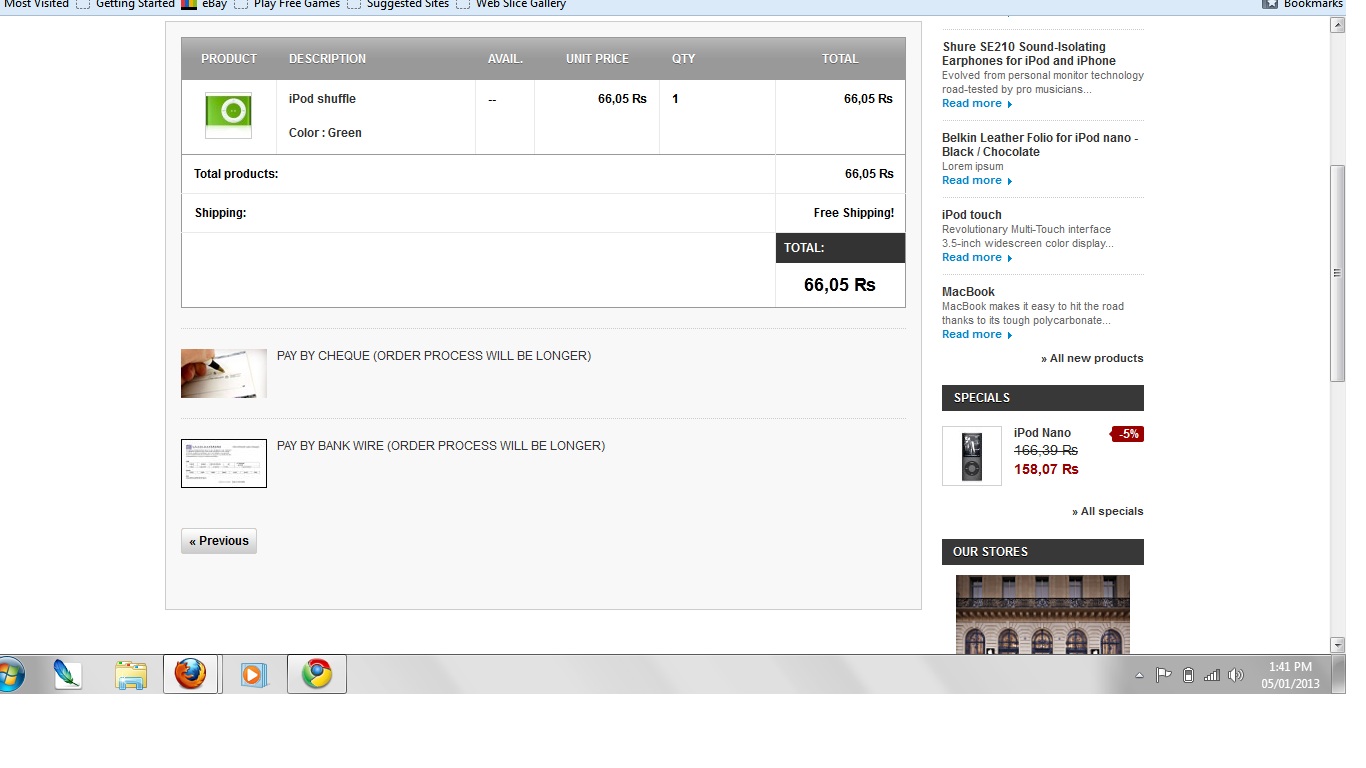Click the crossed-out price '166,39 Rs'

pos(1046,451)
